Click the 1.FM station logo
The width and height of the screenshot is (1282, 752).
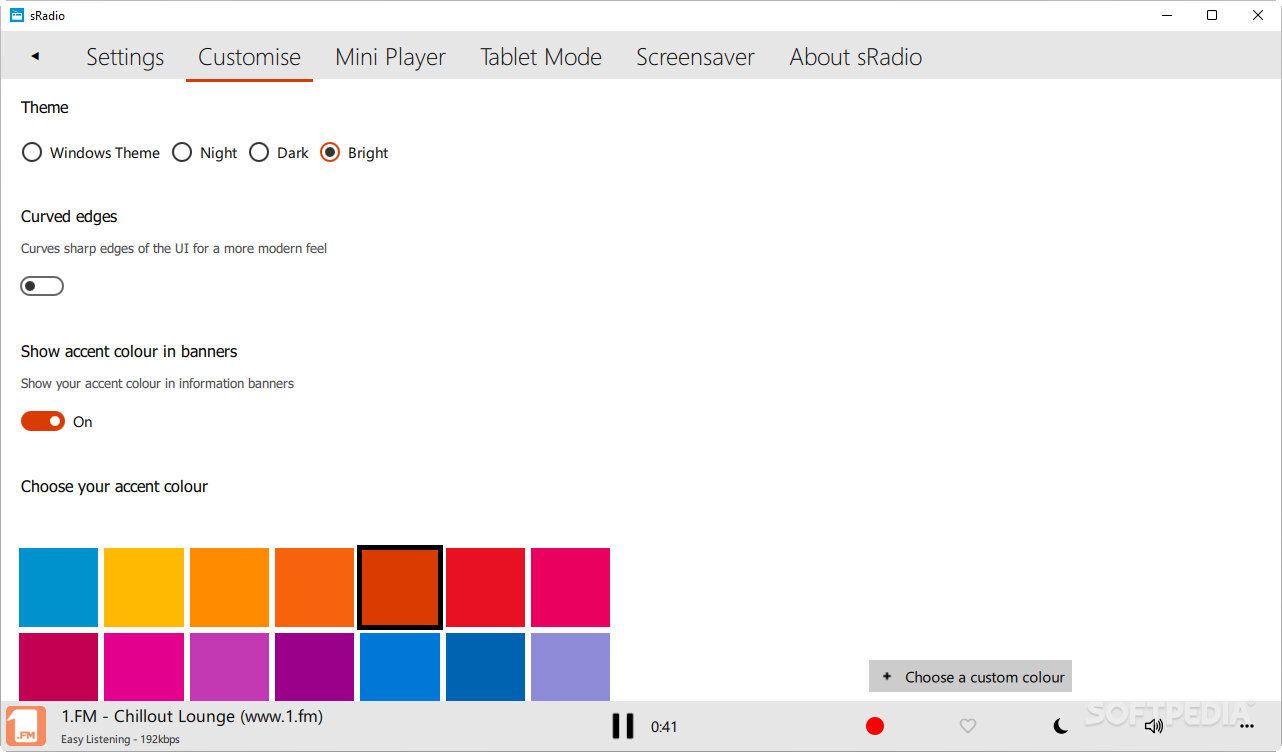[x=26, y=726]
